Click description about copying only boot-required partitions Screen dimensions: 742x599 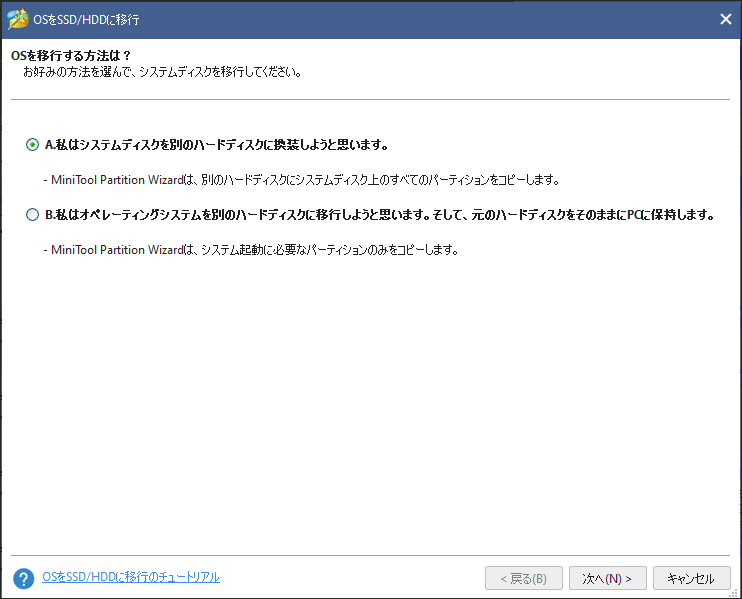click(x=256, y=250)
